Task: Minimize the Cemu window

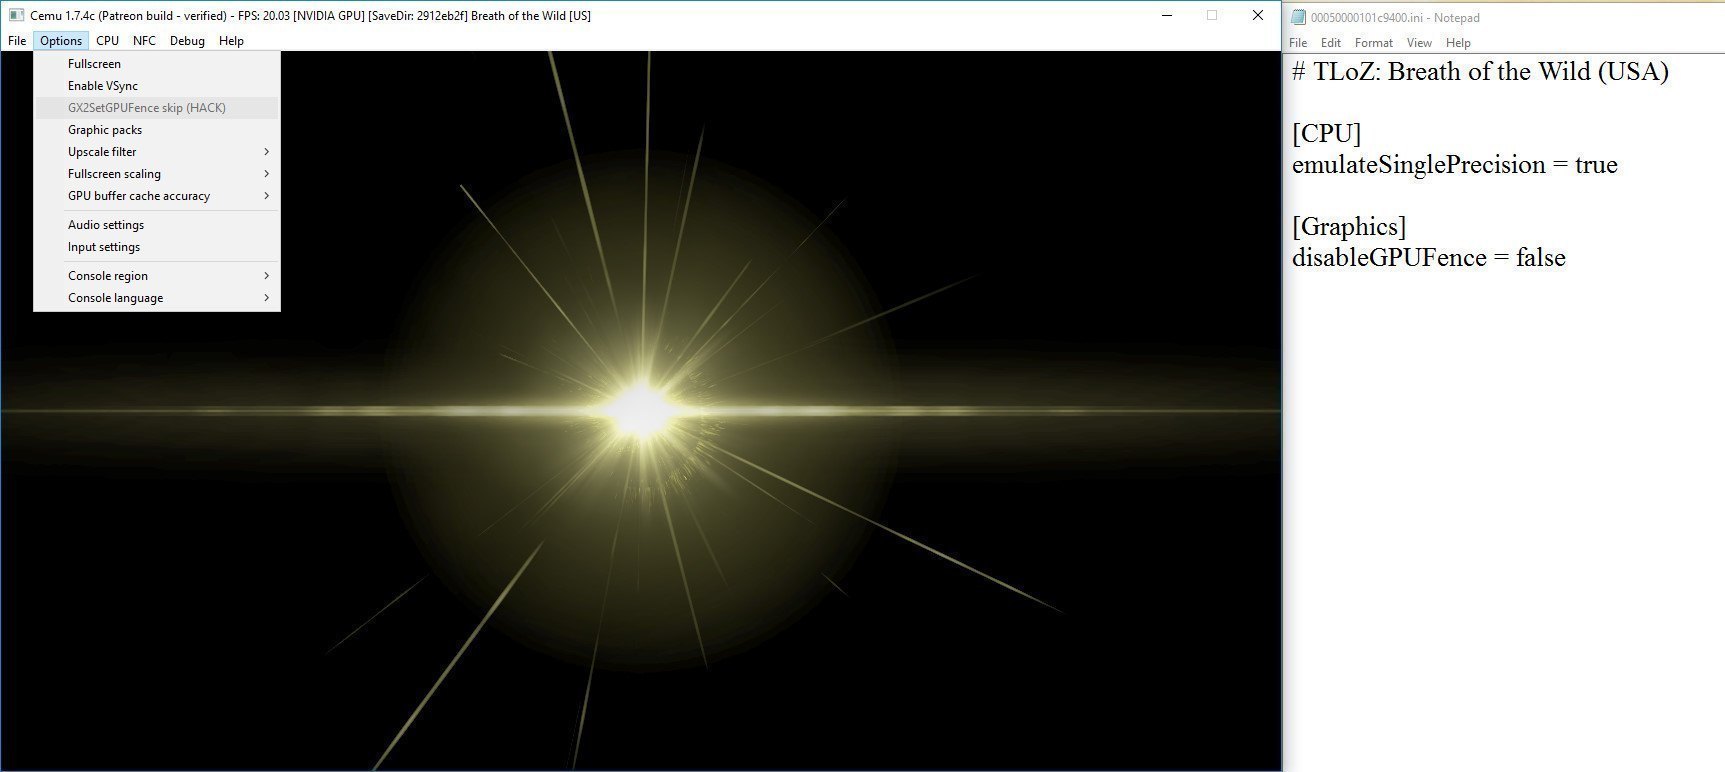Action: 1166,15
